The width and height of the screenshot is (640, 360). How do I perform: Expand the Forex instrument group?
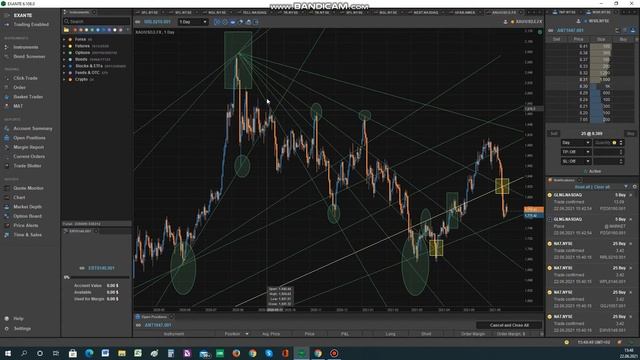pos(64,40)
